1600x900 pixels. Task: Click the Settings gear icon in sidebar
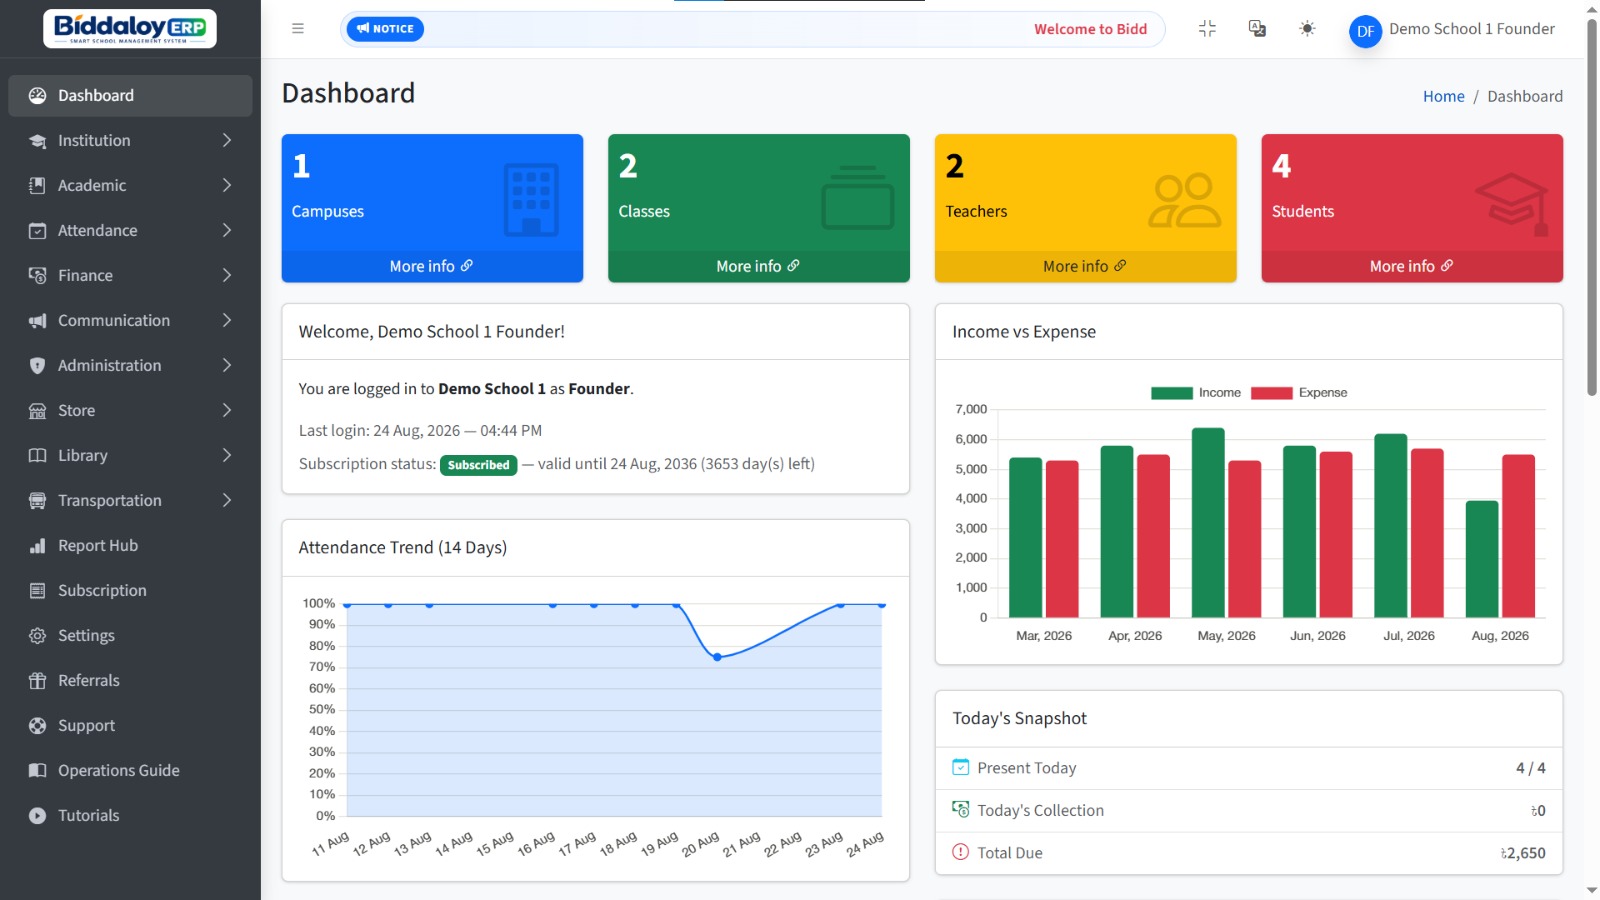pos(37,636)
